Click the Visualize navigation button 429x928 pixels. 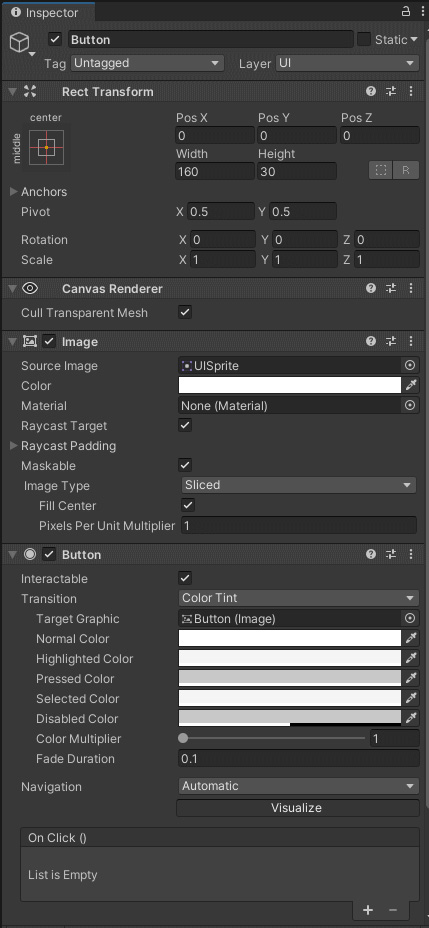tap(298, 808)
